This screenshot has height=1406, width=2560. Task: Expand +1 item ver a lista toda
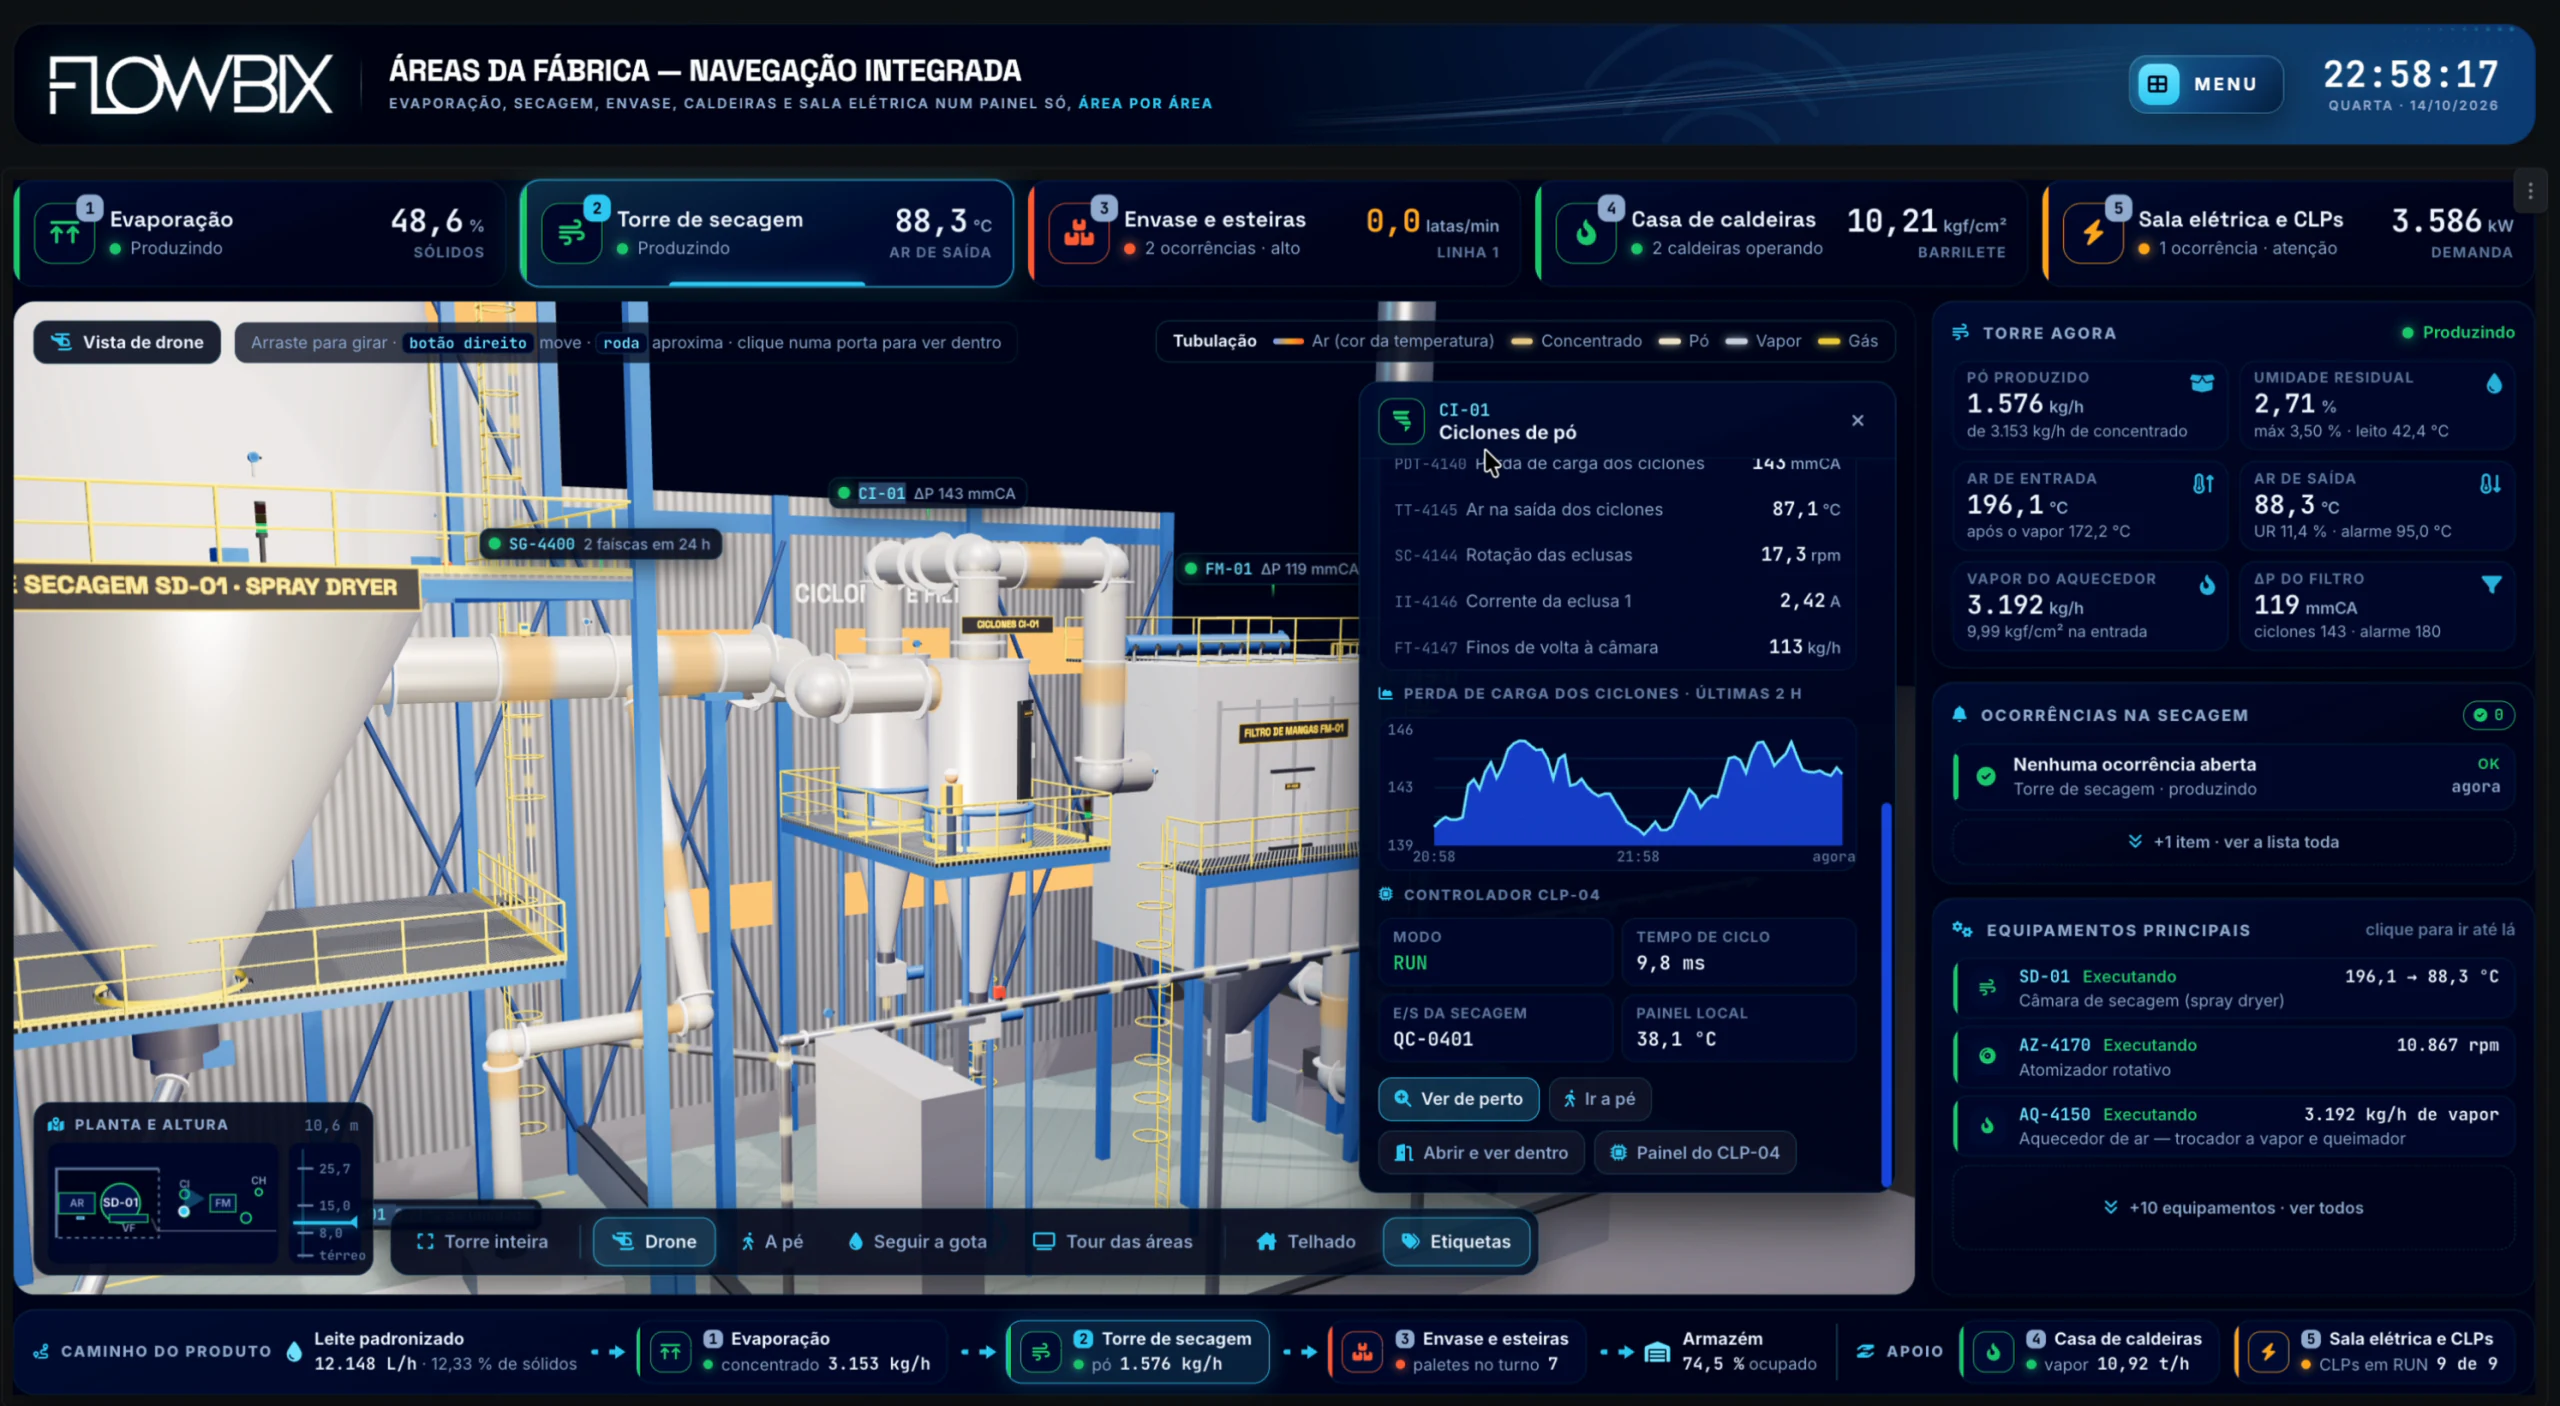coord(2233,842)
